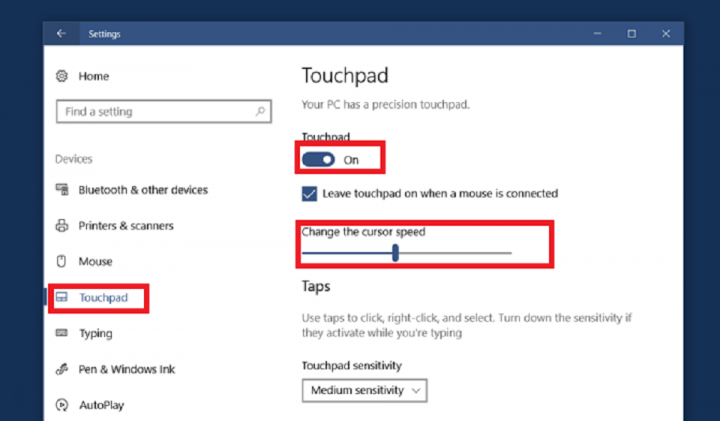Click the Pen & Windows Ink icon
This screenshot has width=720, height=421.
tap(62, 370)
